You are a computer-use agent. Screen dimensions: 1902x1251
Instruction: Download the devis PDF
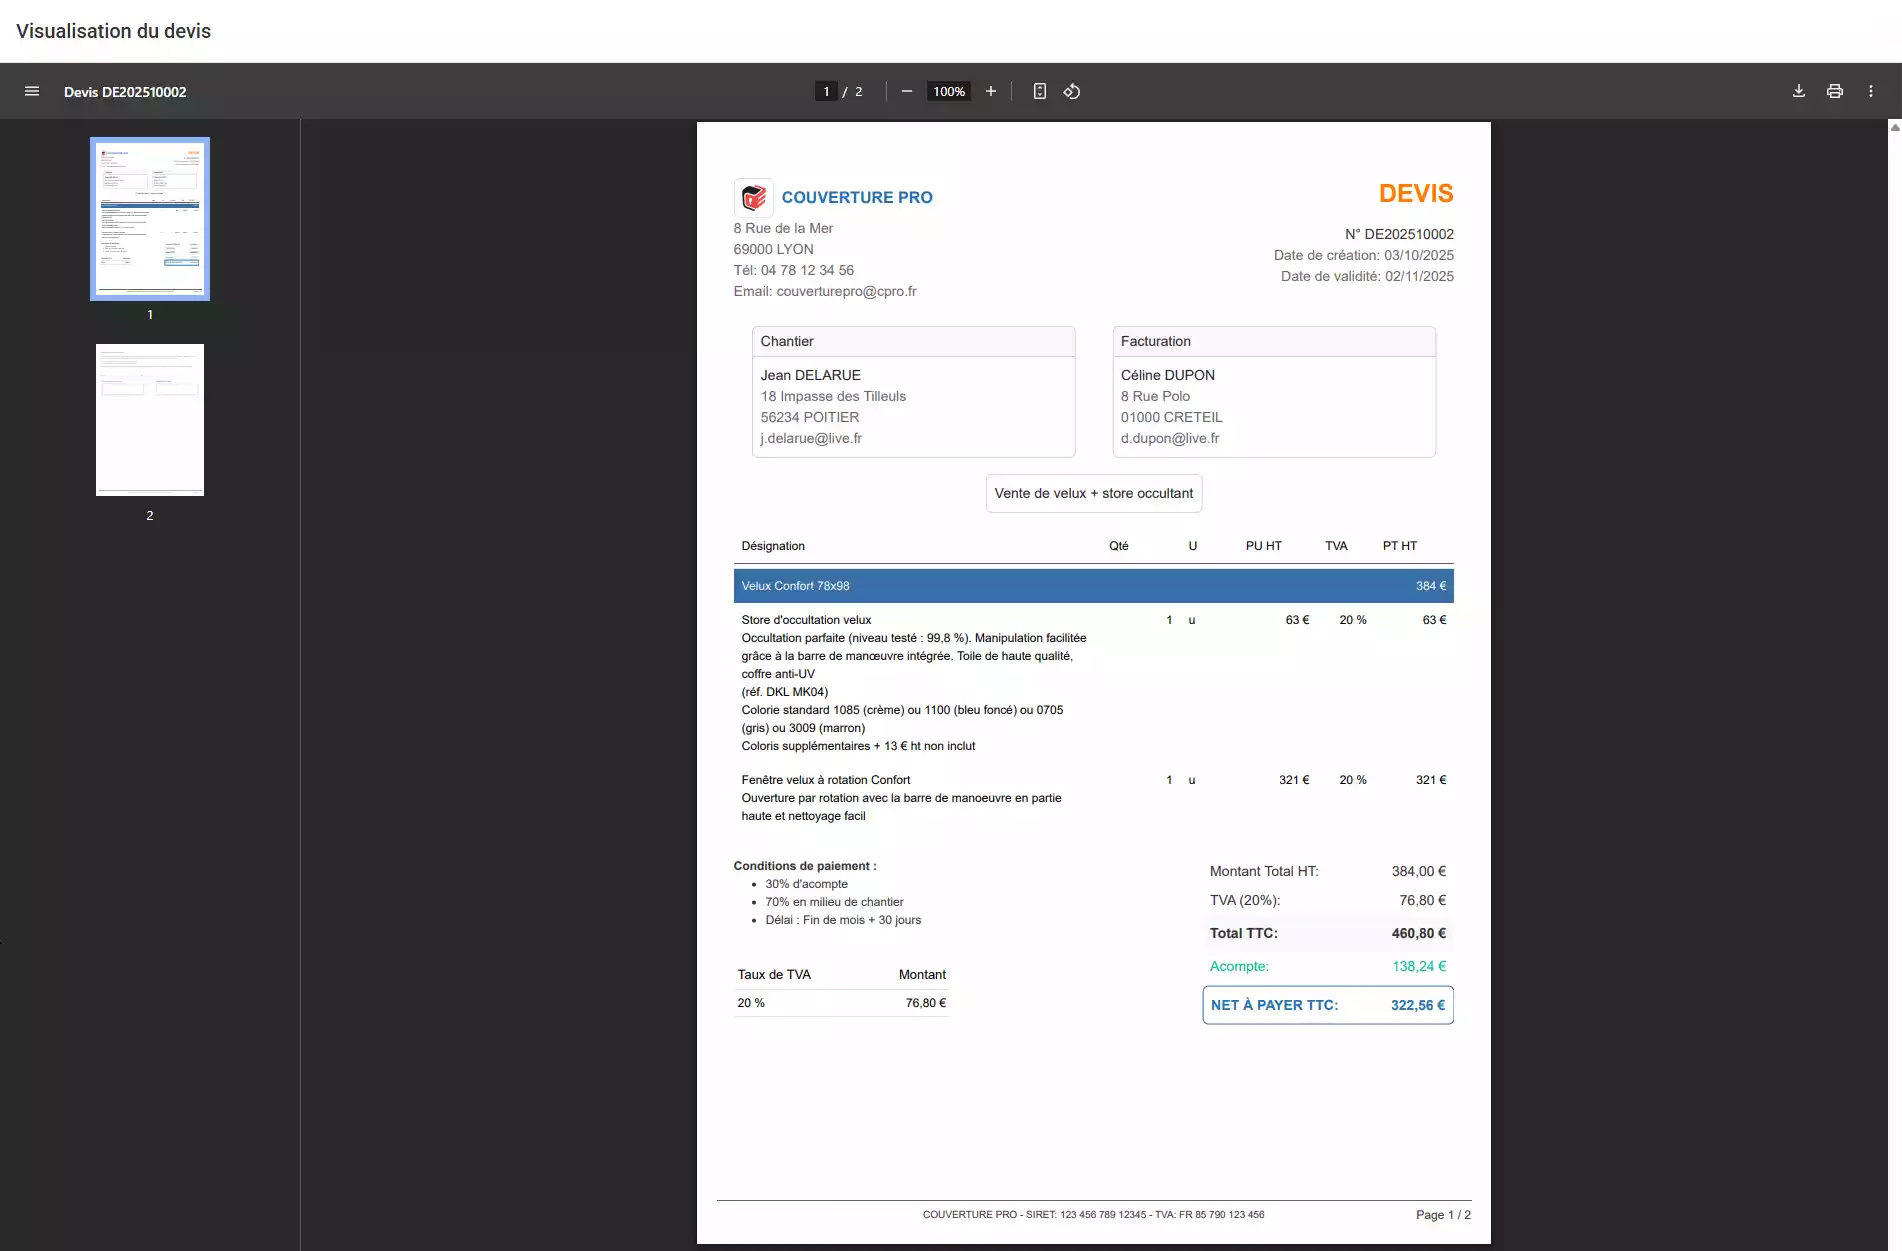coord(1797,91)
